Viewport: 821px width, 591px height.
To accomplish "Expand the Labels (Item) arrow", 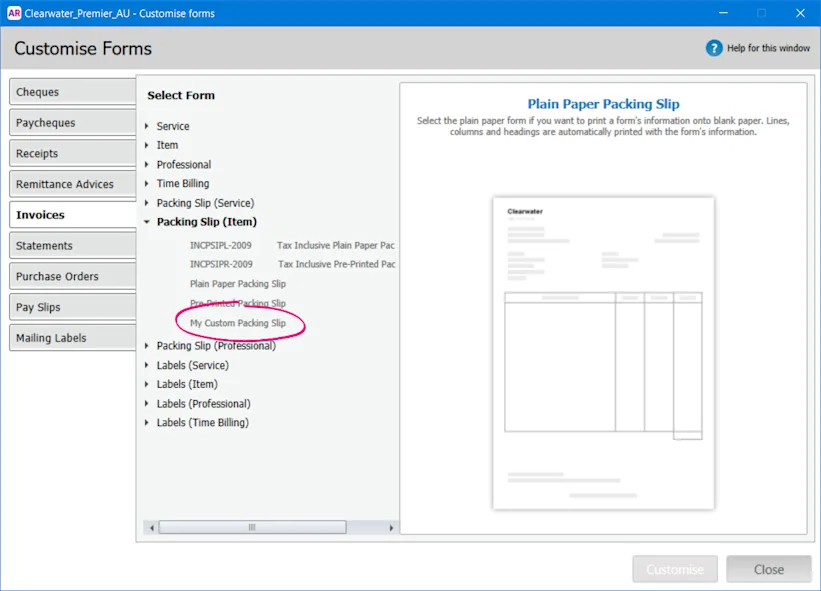I will point(147,384).
